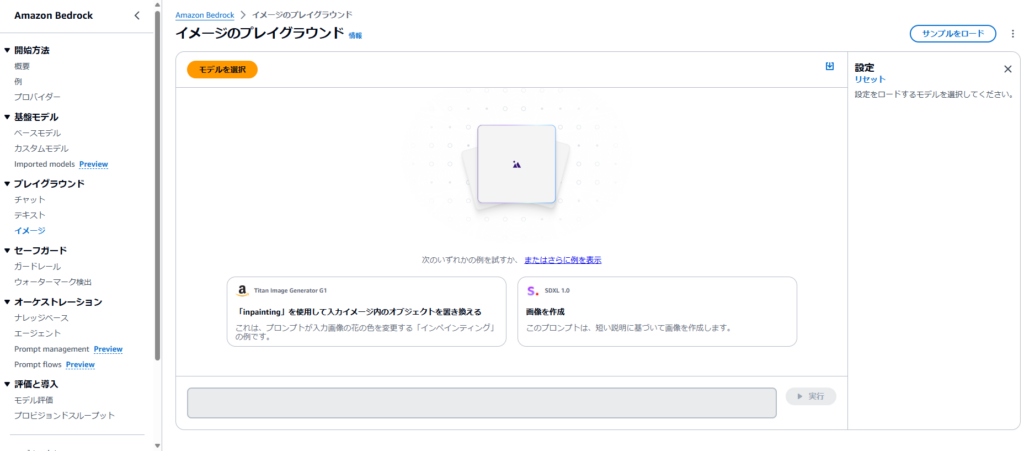Collapse the Amazon Bedrock sidebar with the chevron
This screenshot has width=1024, height=451.
tap(137, 15)
